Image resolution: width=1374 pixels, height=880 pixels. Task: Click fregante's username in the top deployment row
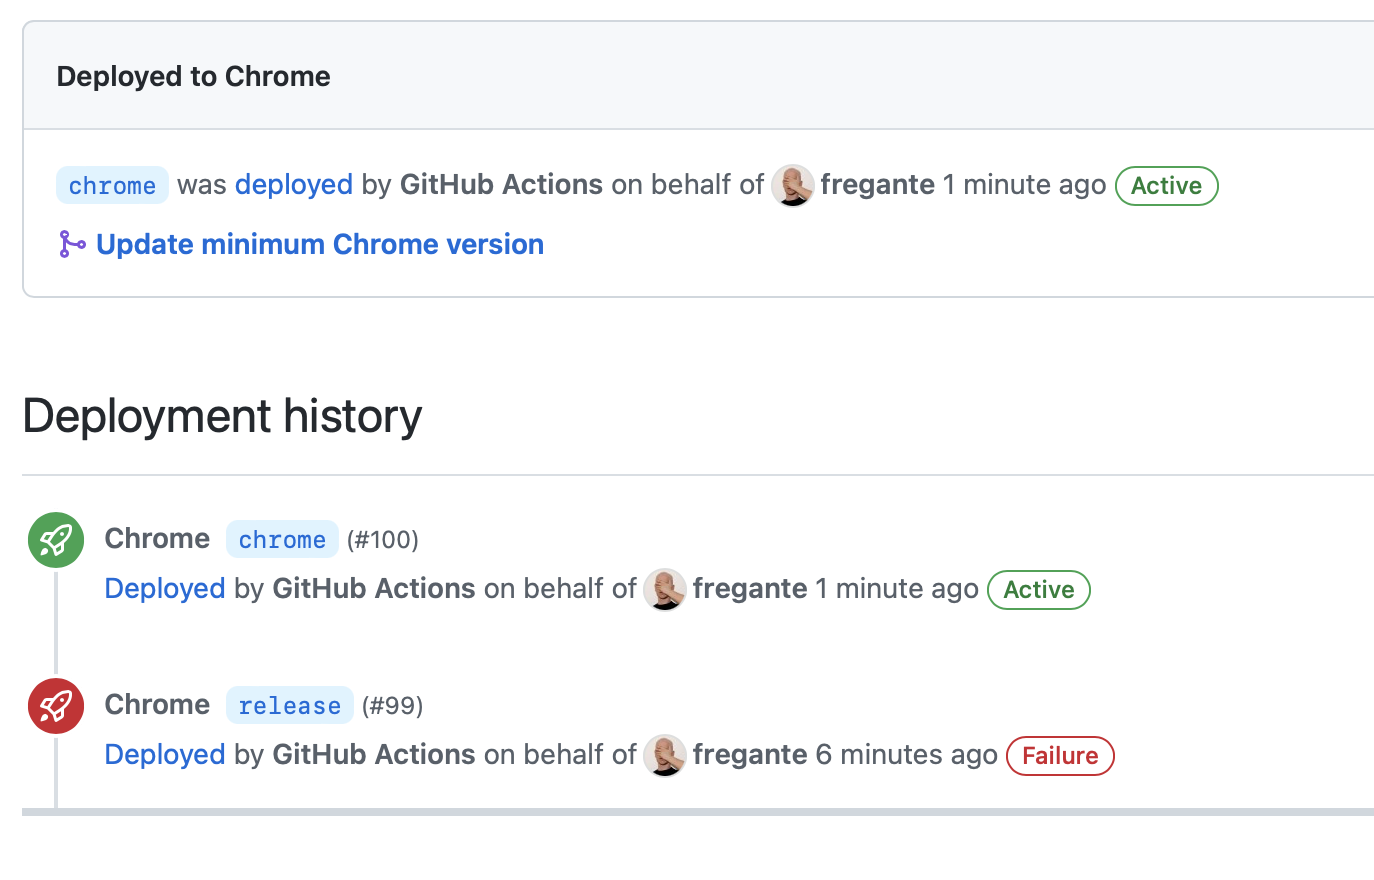tap(877, 184)
